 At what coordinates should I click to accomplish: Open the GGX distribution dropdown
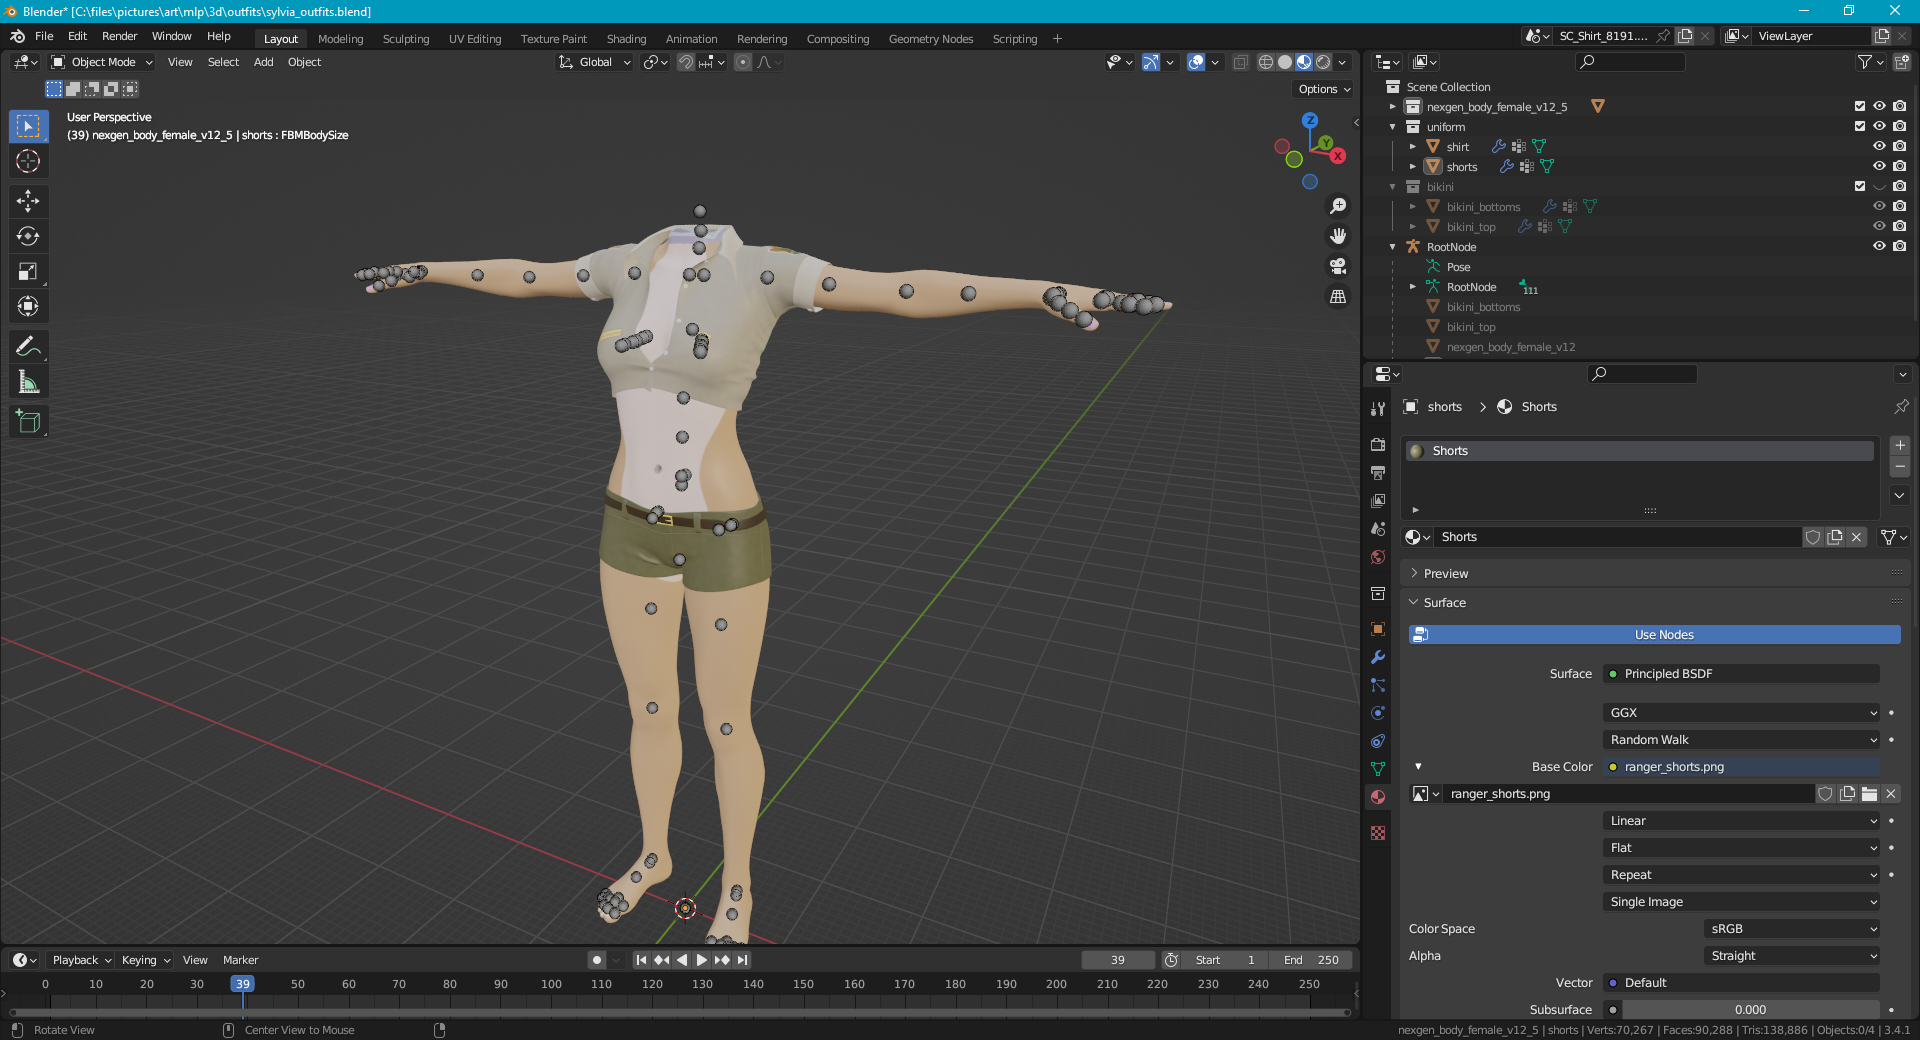(1742, 713)
